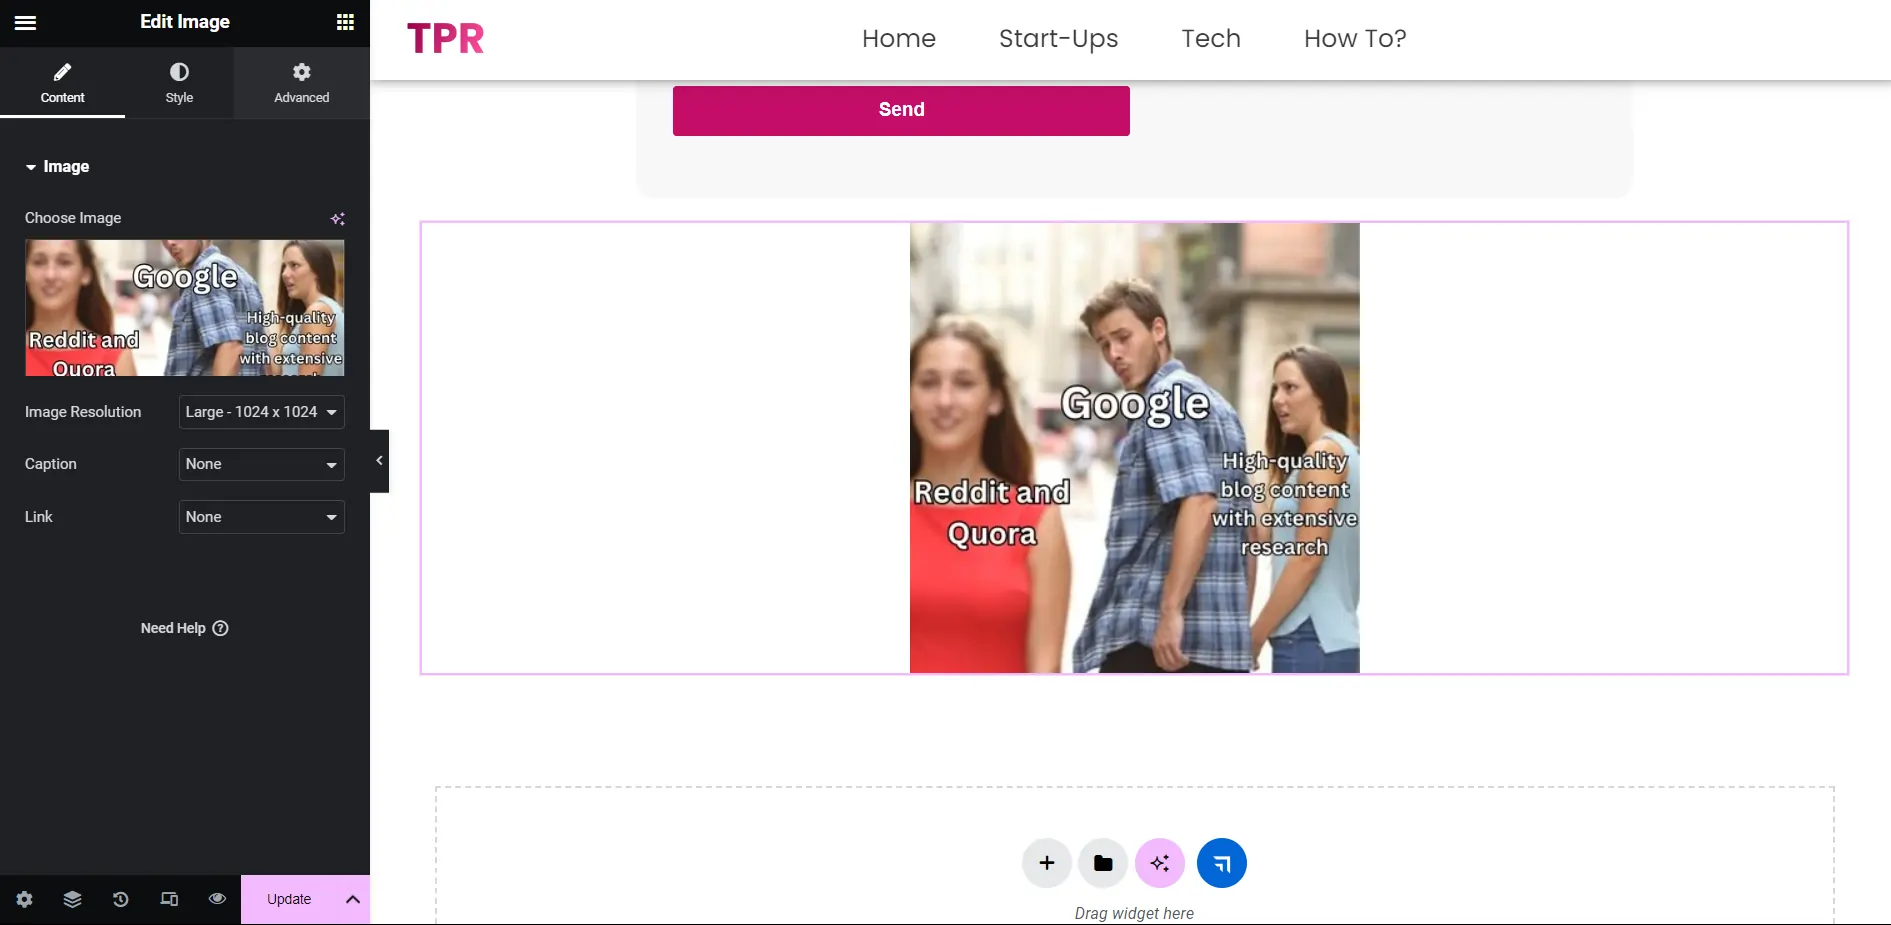This screenshot has width=1891, height=925.
Task: Open the Image Resolution dropdown
Action: (262, 412)
